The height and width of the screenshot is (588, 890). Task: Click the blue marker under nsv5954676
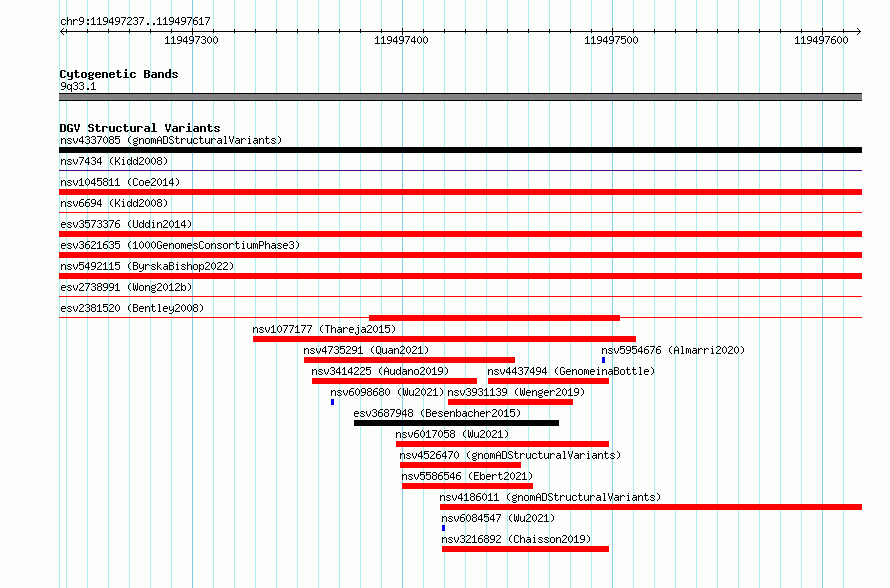(603, 360)
